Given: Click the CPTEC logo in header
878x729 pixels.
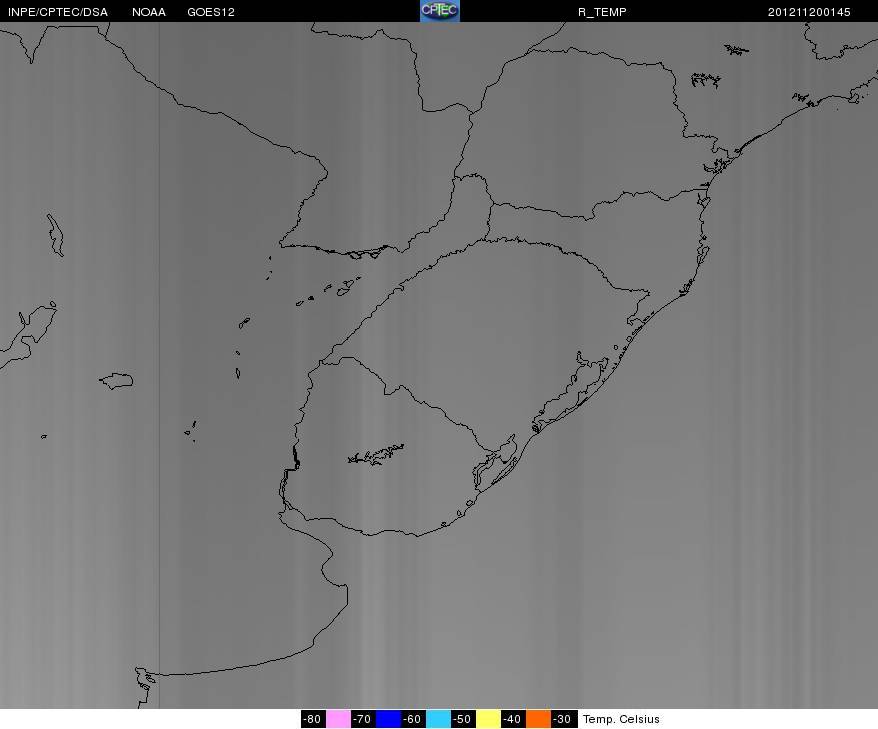Looking at the screenshot, I should [x=440, y=11].
